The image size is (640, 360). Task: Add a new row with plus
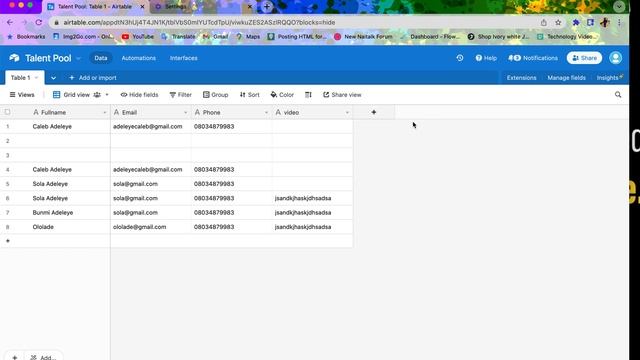(8, 241)
